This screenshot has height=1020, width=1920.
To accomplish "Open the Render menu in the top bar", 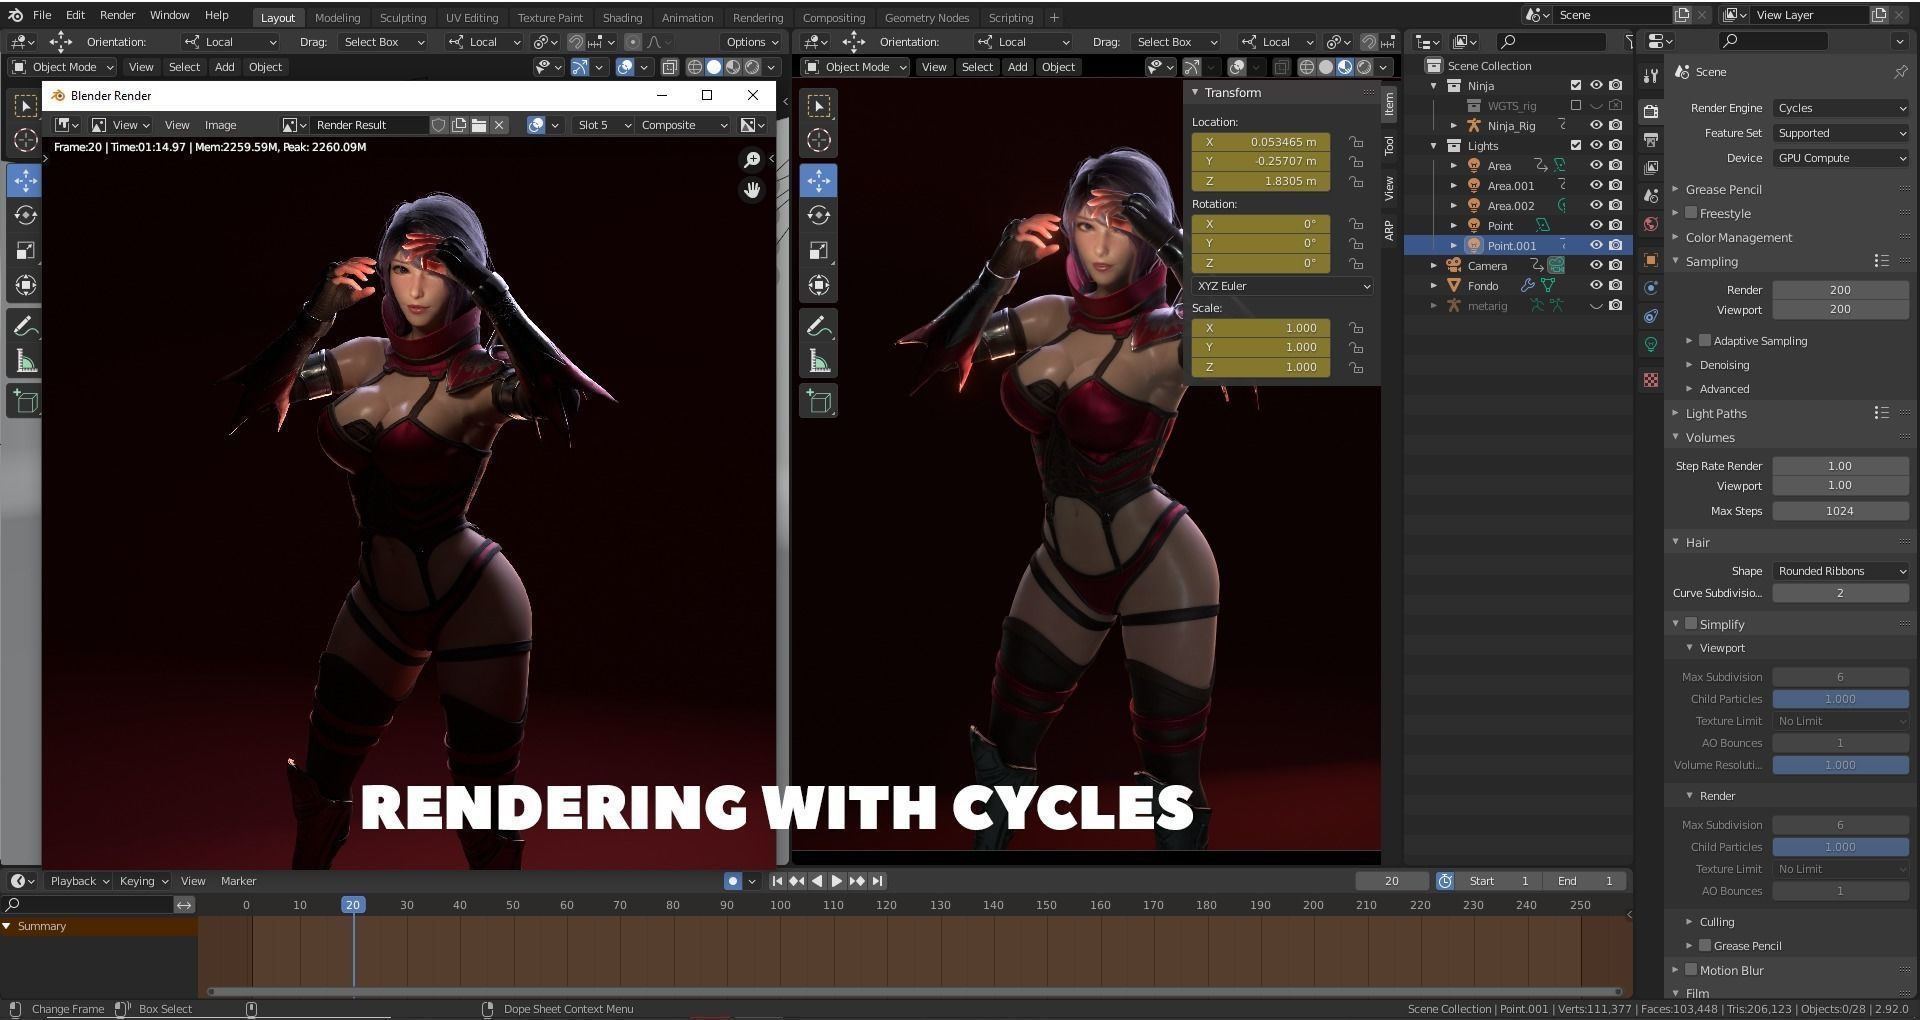I will tap(117, 15).
